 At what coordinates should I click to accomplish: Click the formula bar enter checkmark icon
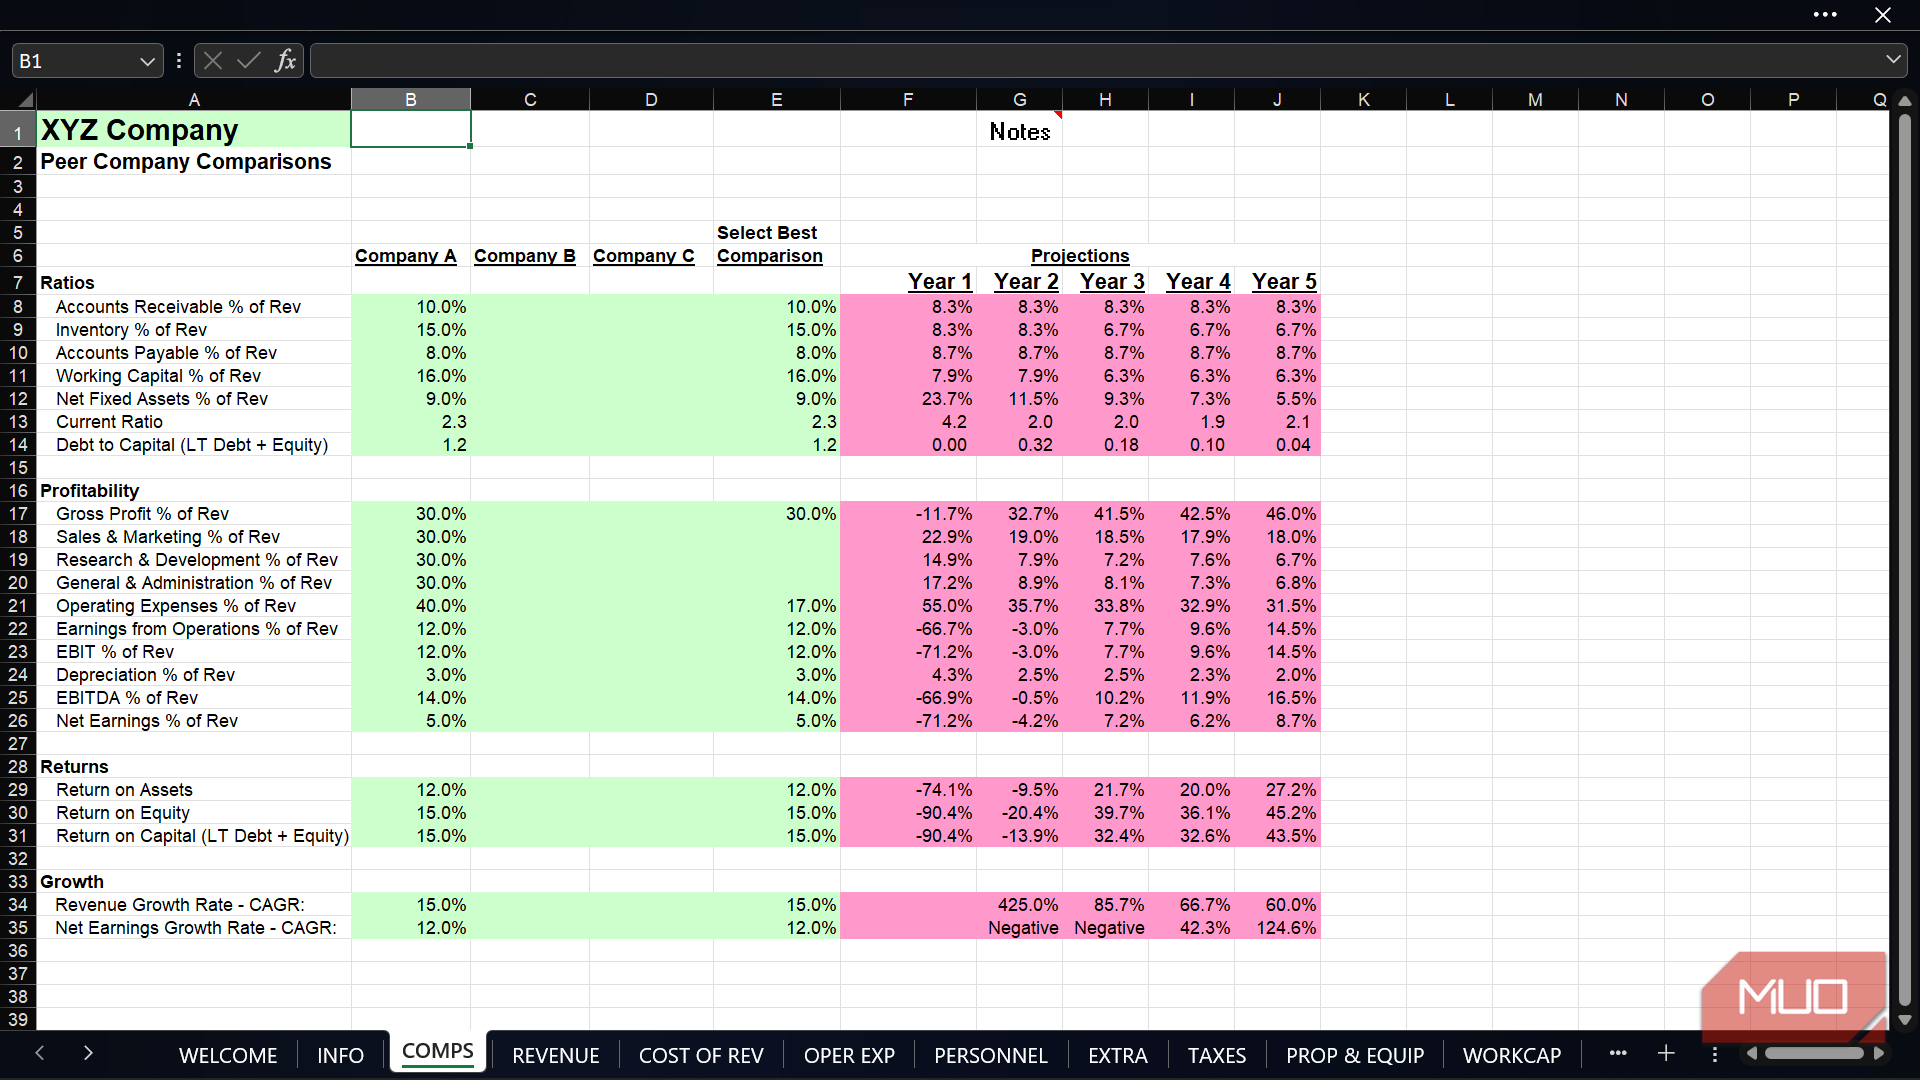point(248,61)
